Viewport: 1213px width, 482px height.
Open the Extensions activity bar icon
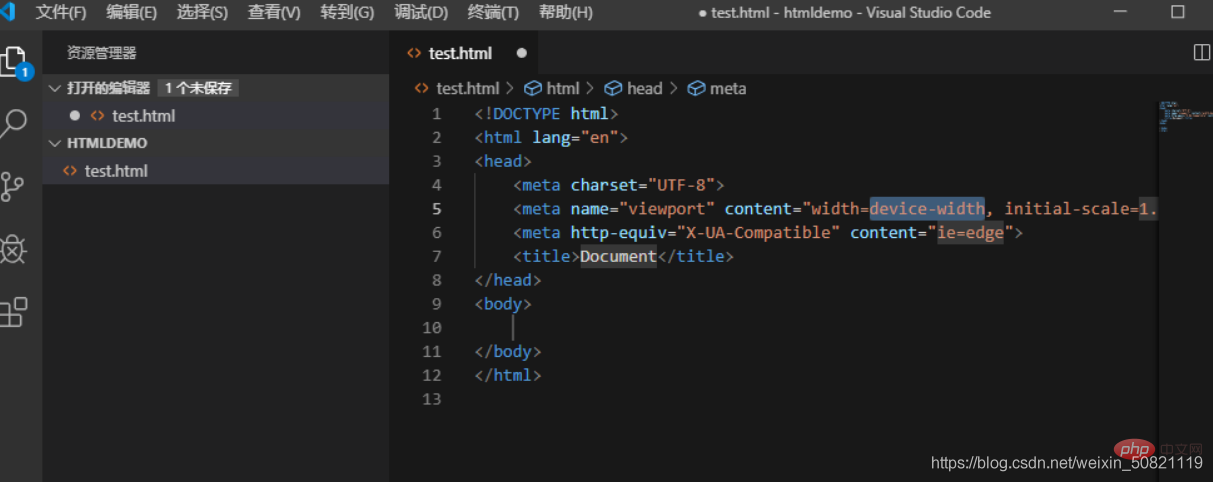(13, 312)
